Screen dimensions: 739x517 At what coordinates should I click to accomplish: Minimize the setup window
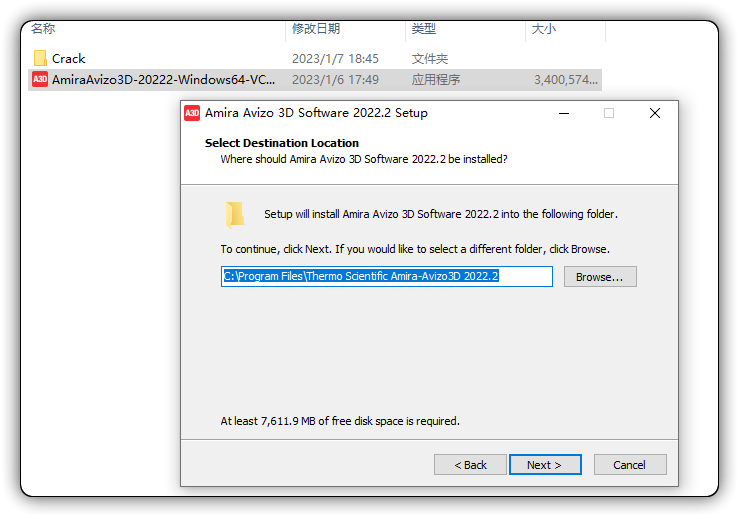564,113
